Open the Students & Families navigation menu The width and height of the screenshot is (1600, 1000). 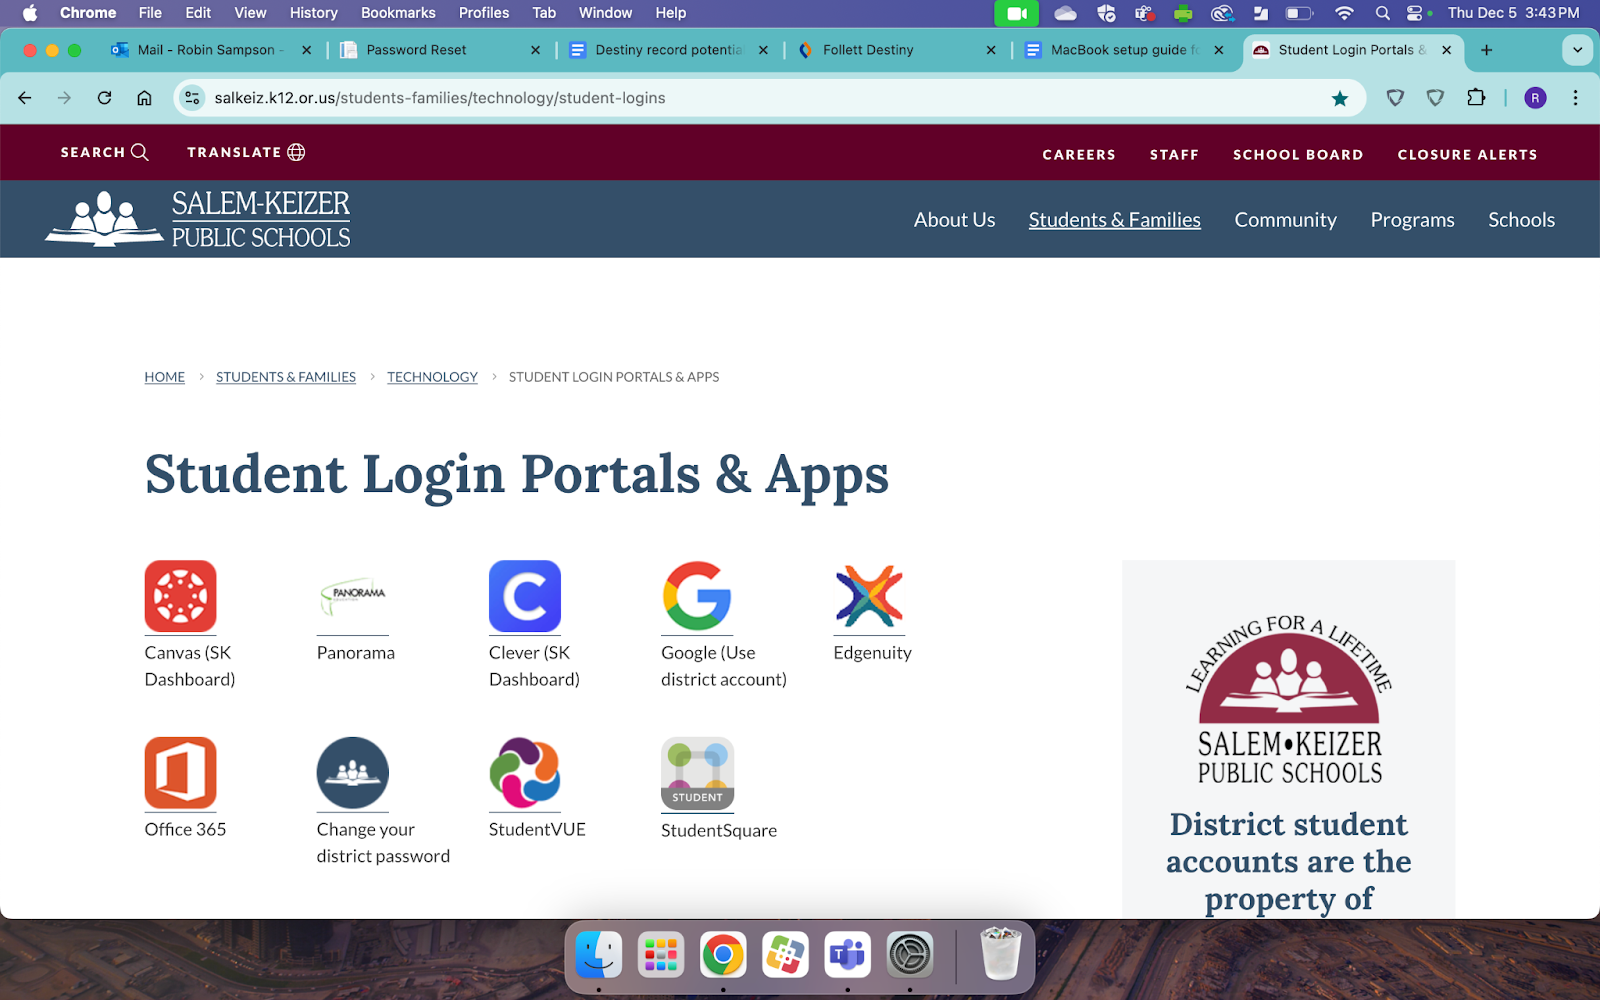pos(1114,220)
